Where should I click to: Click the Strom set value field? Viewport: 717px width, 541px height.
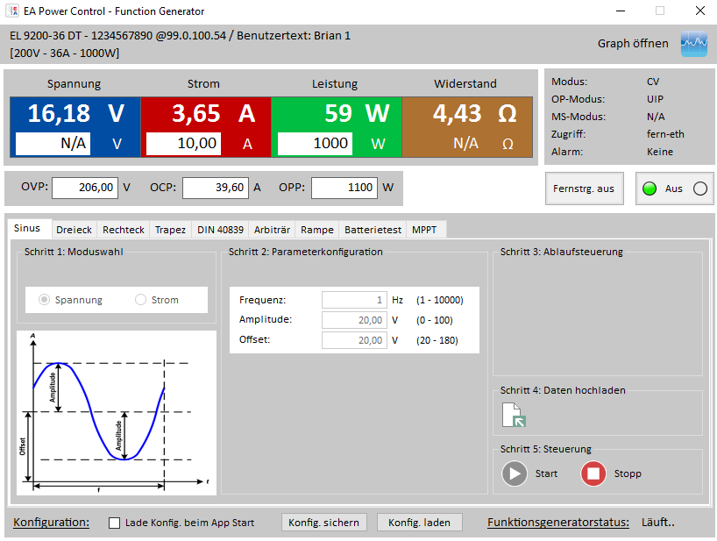pos(183,143)
